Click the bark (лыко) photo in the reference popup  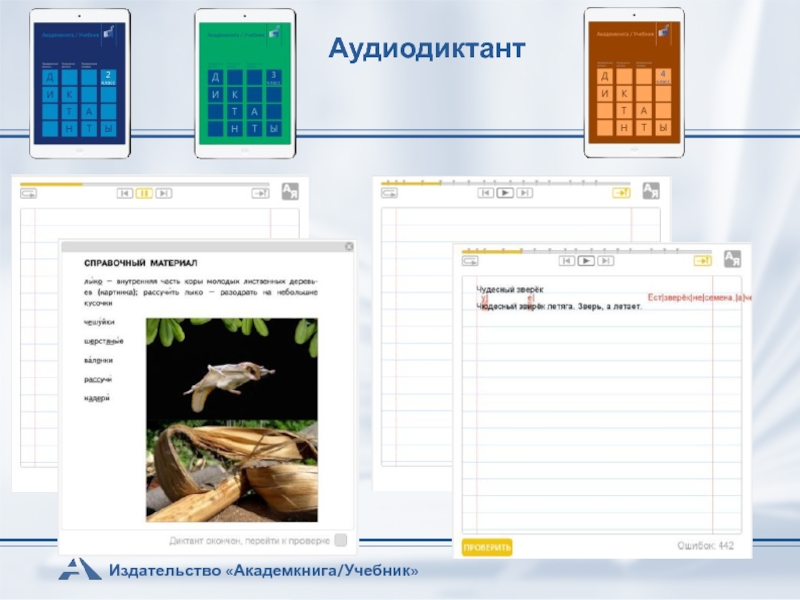click(x=231, y=470)
